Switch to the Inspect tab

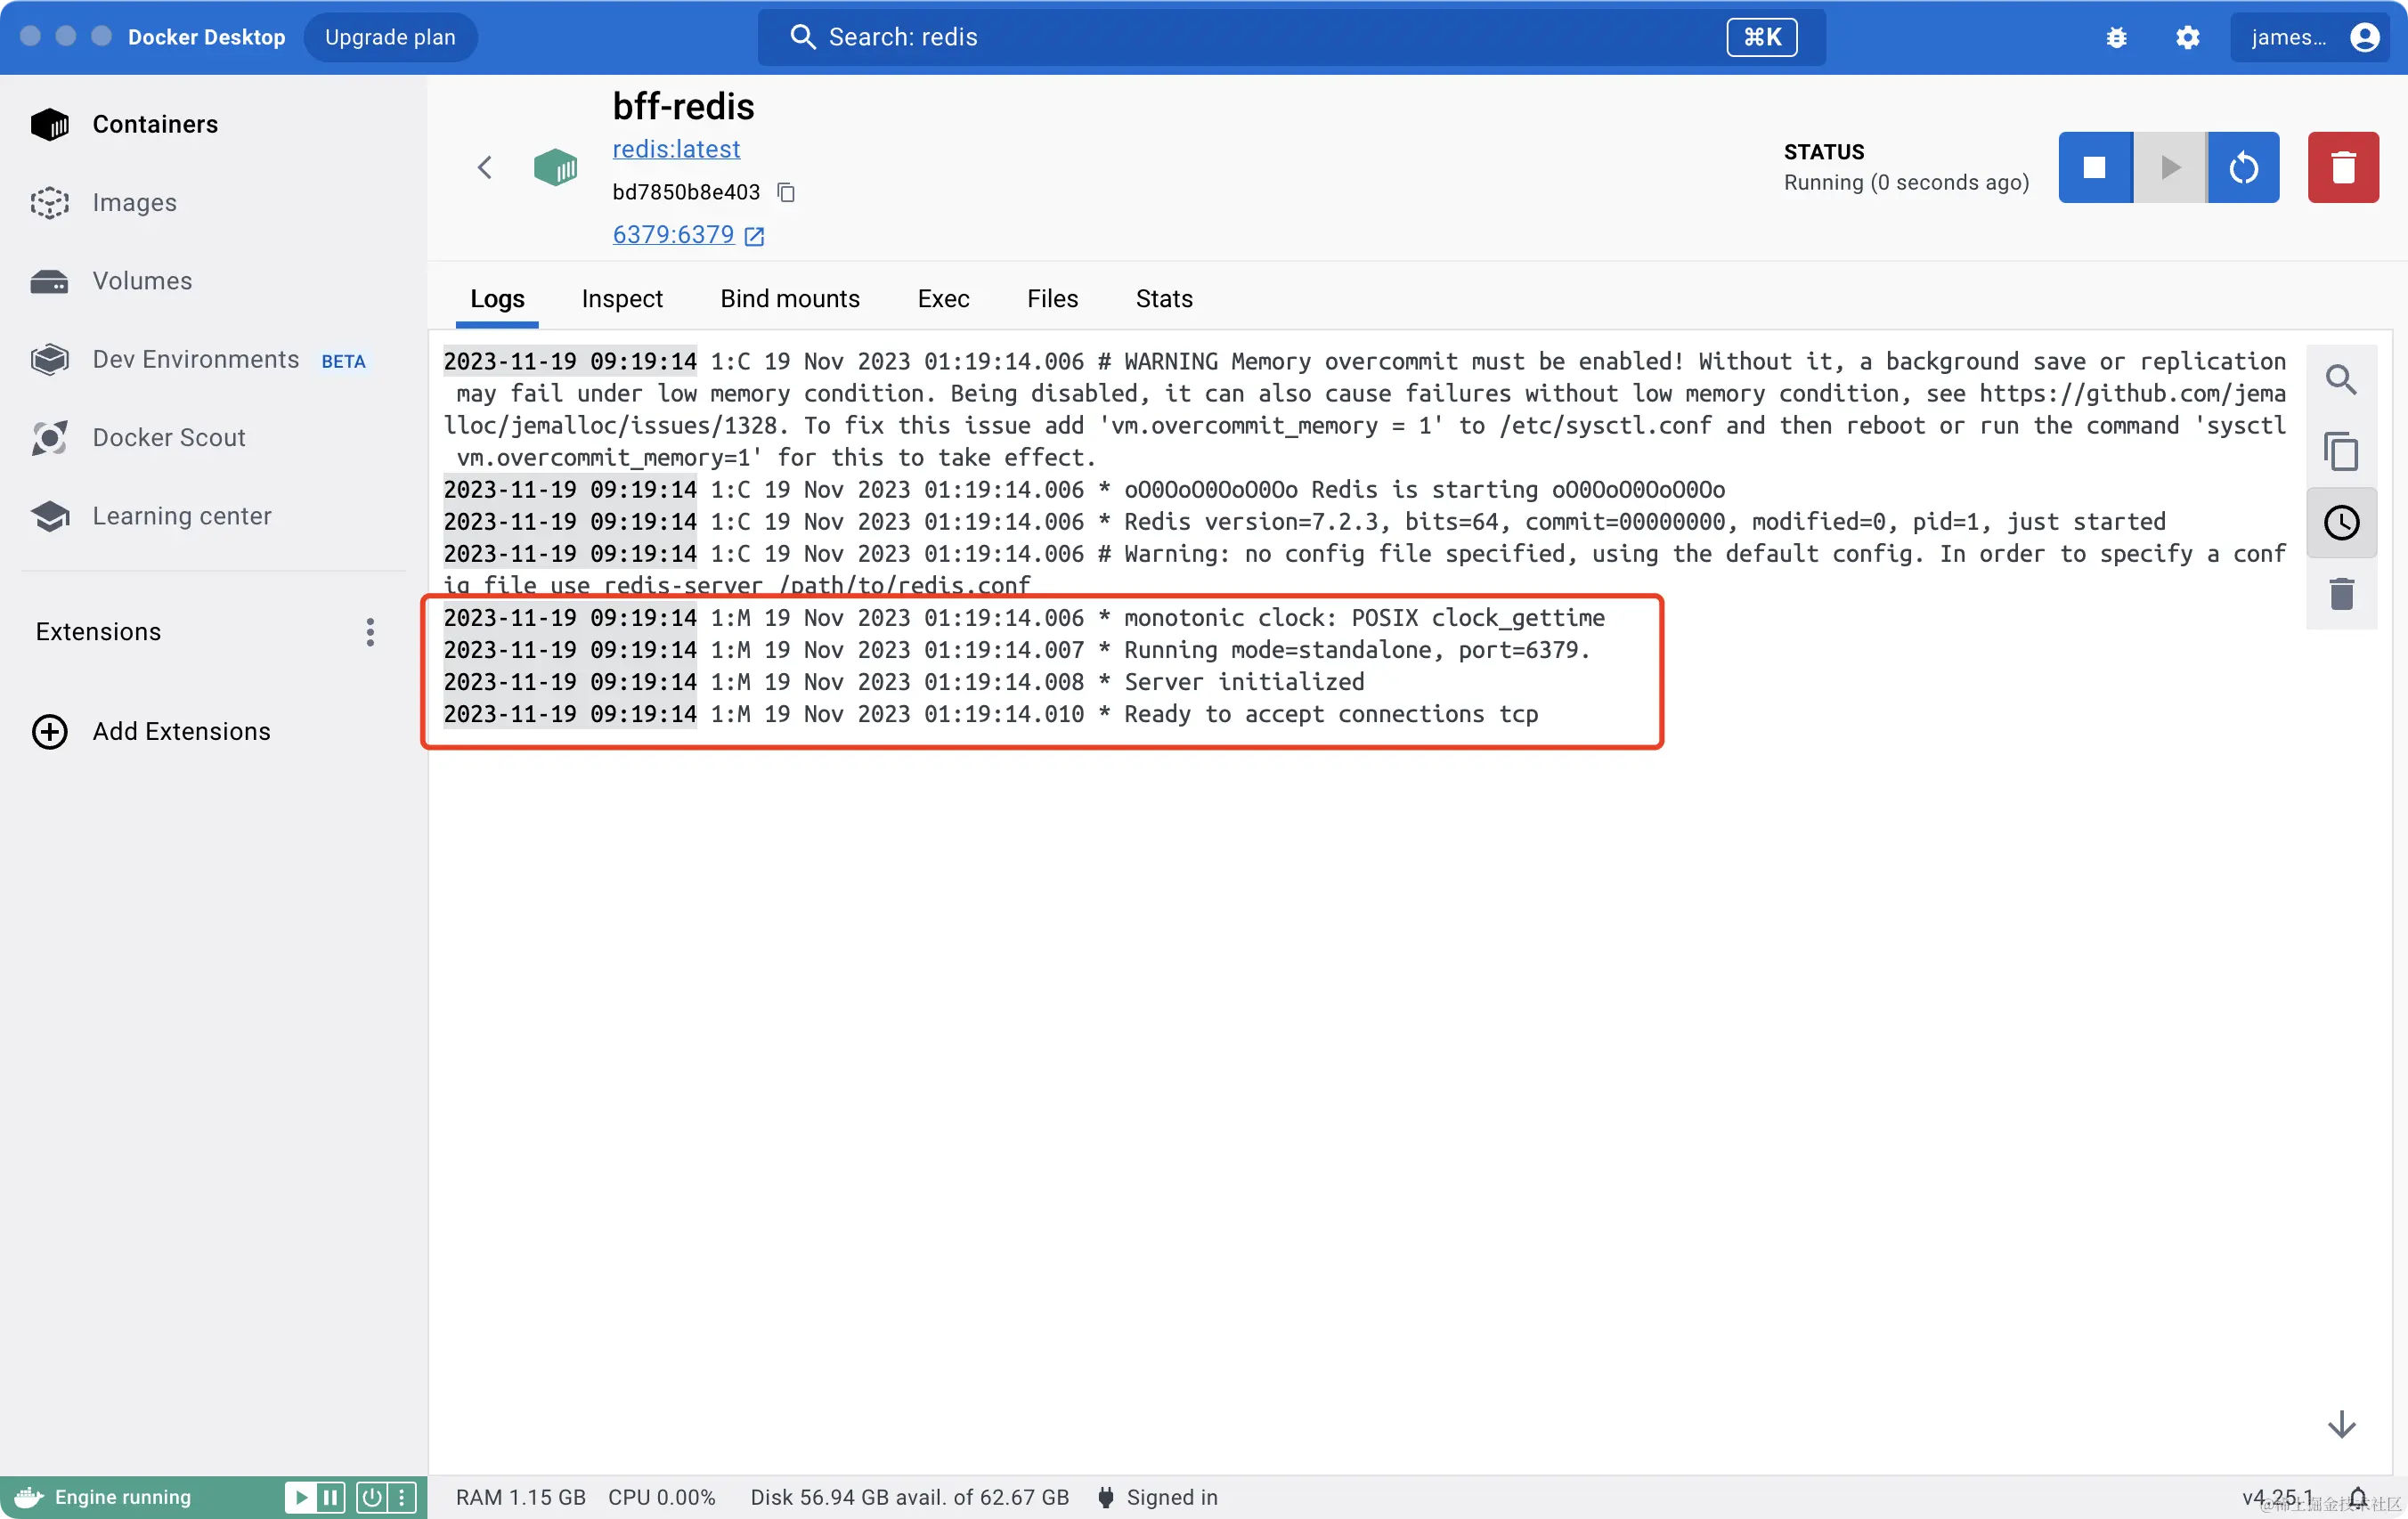622,298
